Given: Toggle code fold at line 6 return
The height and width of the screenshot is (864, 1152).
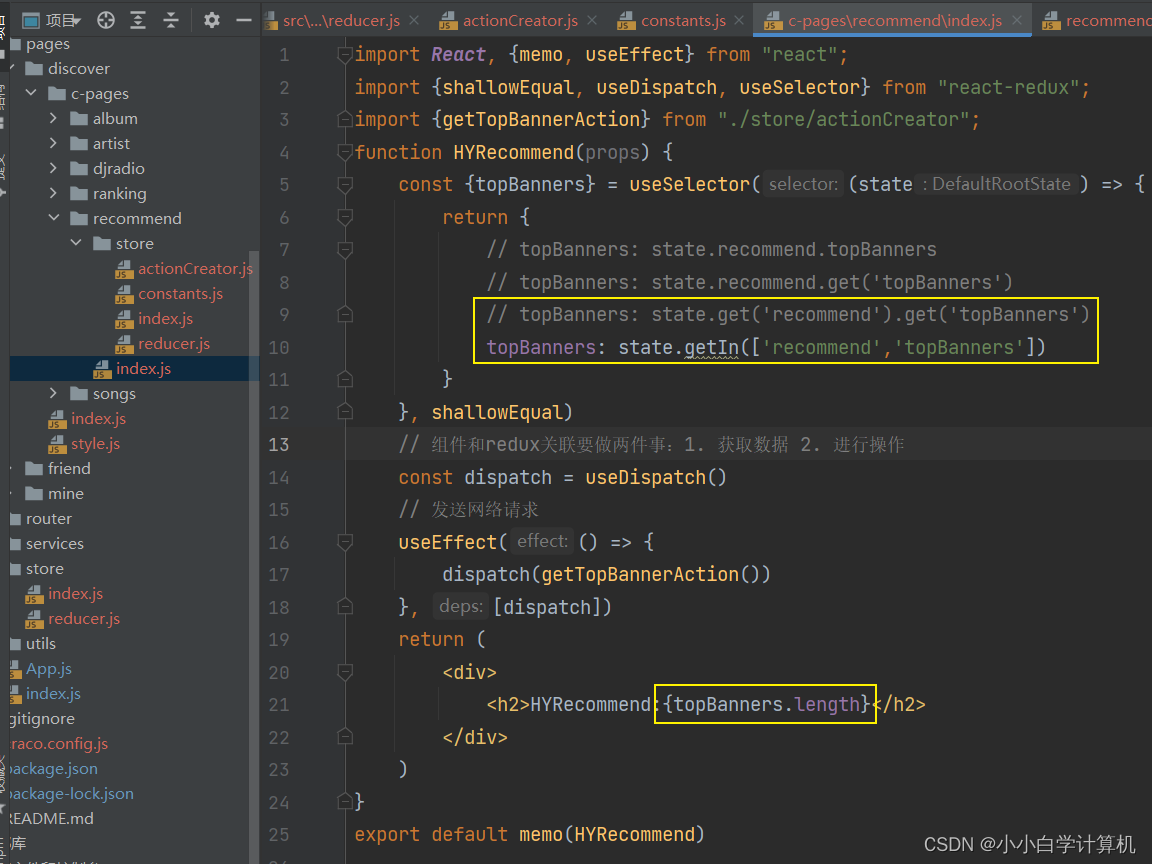Looking at the screenshot, I should pyautogui.click(x=345, y=217).
